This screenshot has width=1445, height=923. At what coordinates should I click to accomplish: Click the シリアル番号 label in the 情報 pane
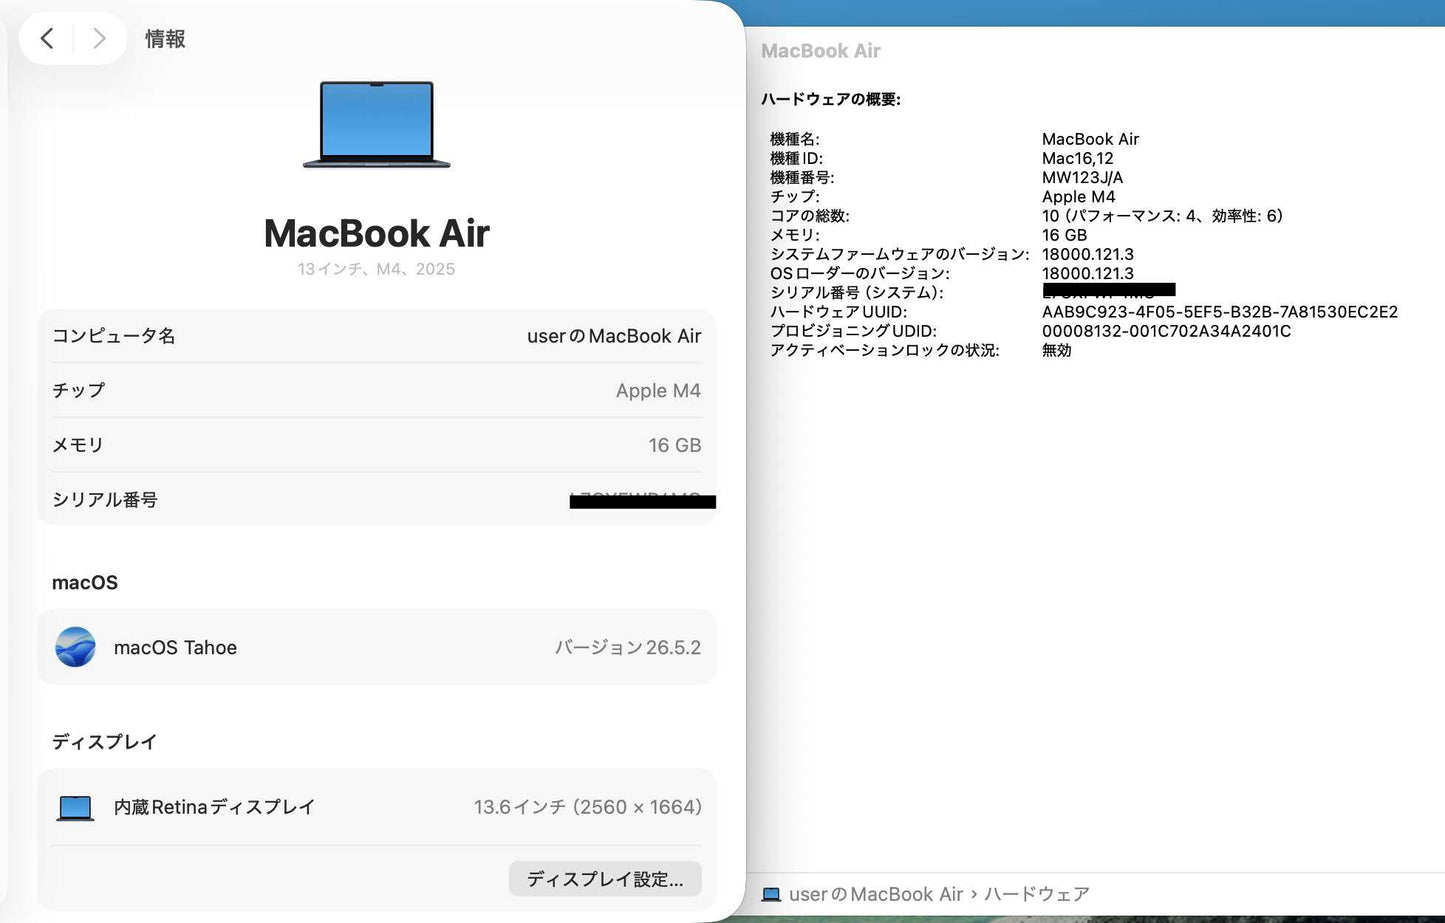click(x=105, y=500)
